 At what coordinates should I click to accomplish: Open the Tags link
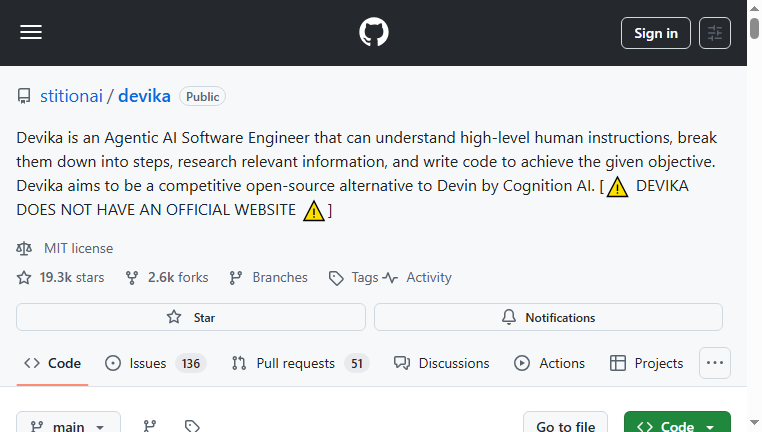coord(364,277)
